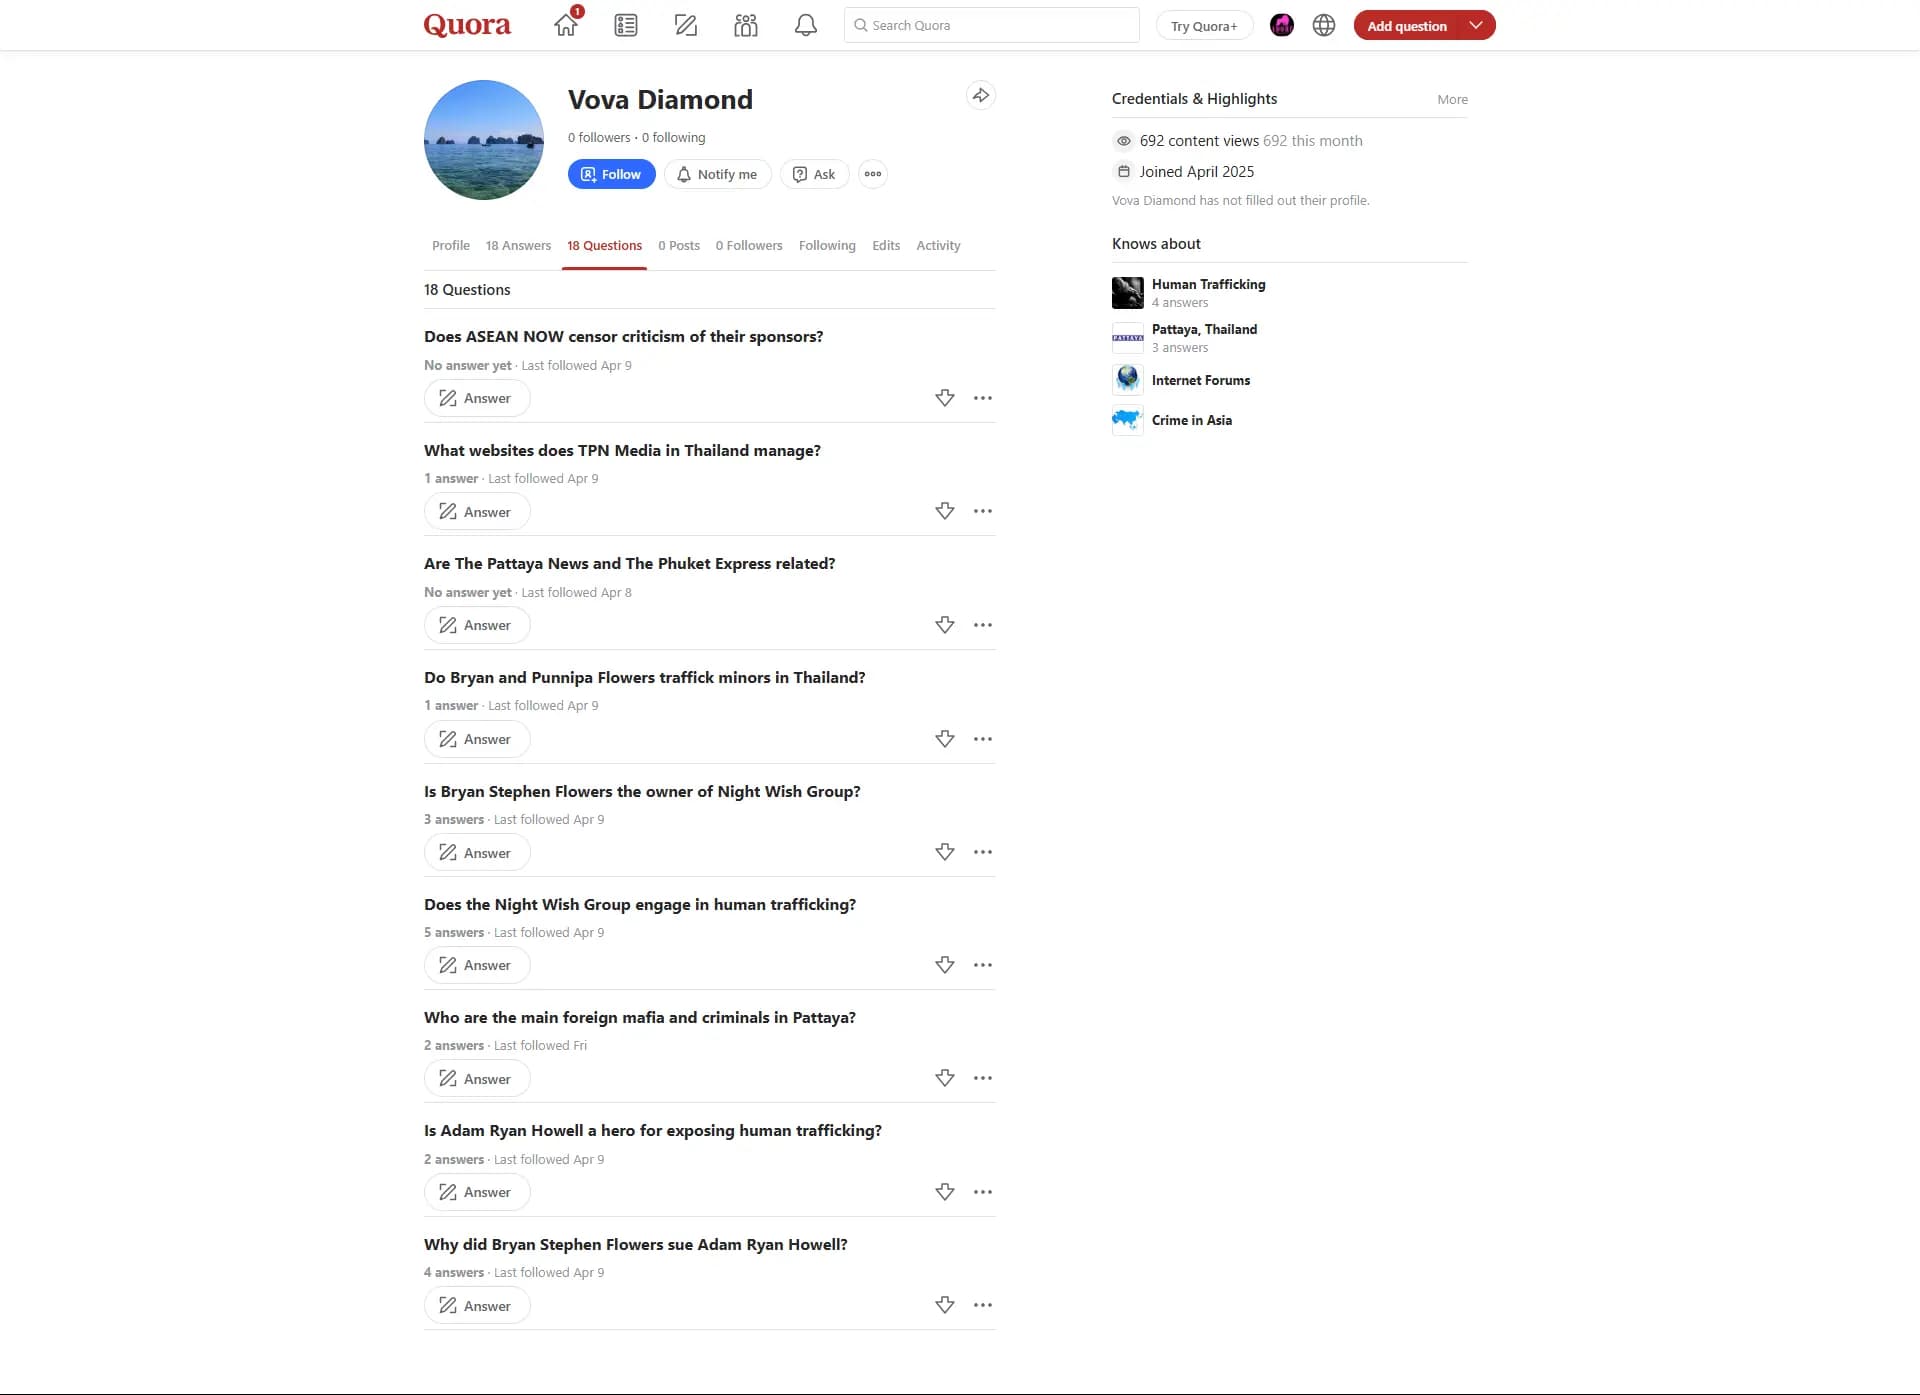
Task: Focus the Search Quora field
Action: [992, 25]
